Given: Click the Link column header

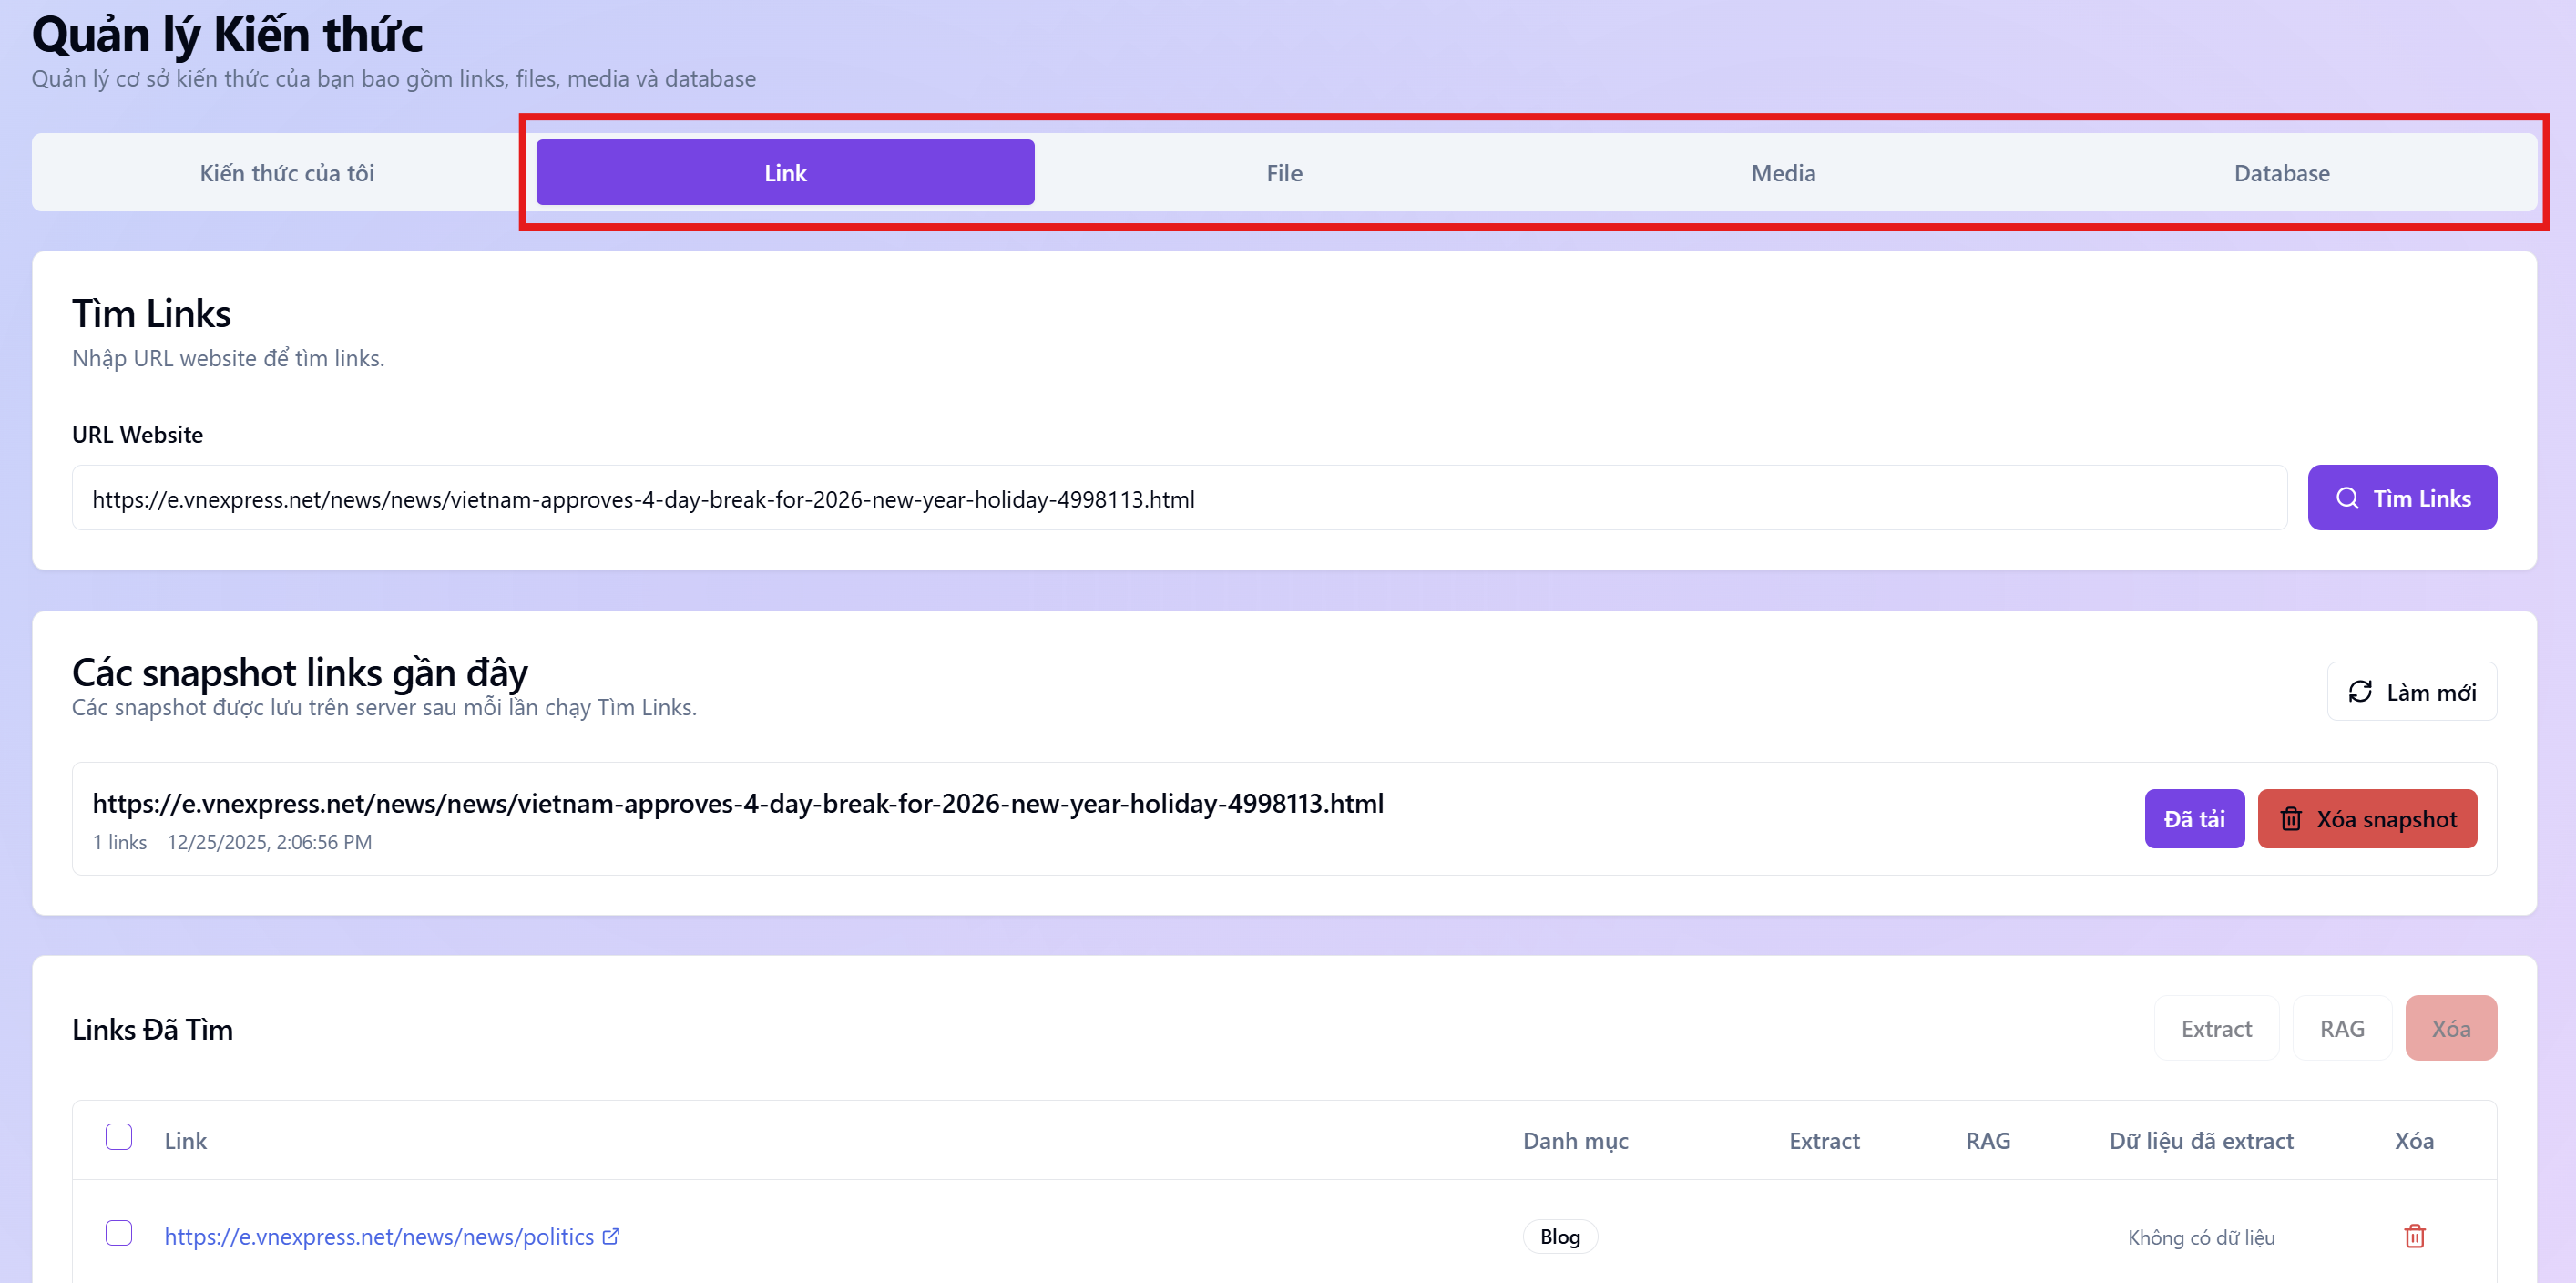Looking at the screenshot, I should 185,1140.
